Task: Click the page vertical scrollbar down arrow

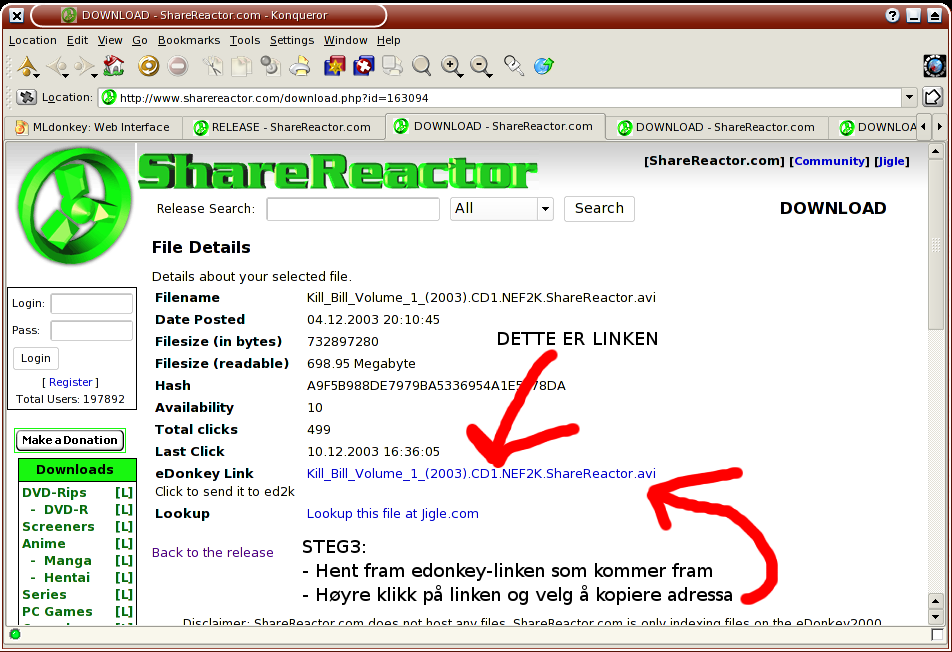Action: 936,617
